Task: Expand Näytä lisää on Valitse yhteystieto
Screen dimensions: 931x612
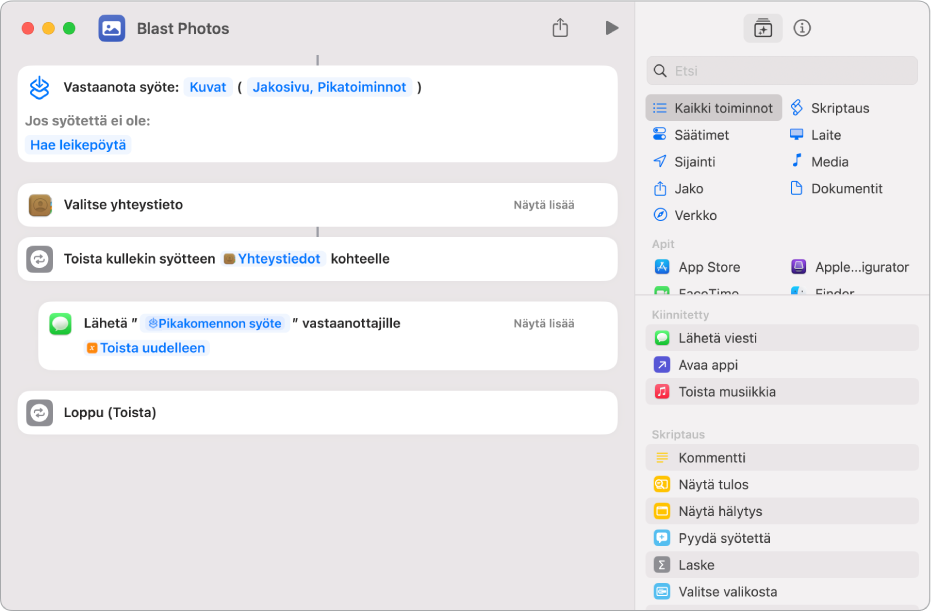Action: tap(544, 205)
